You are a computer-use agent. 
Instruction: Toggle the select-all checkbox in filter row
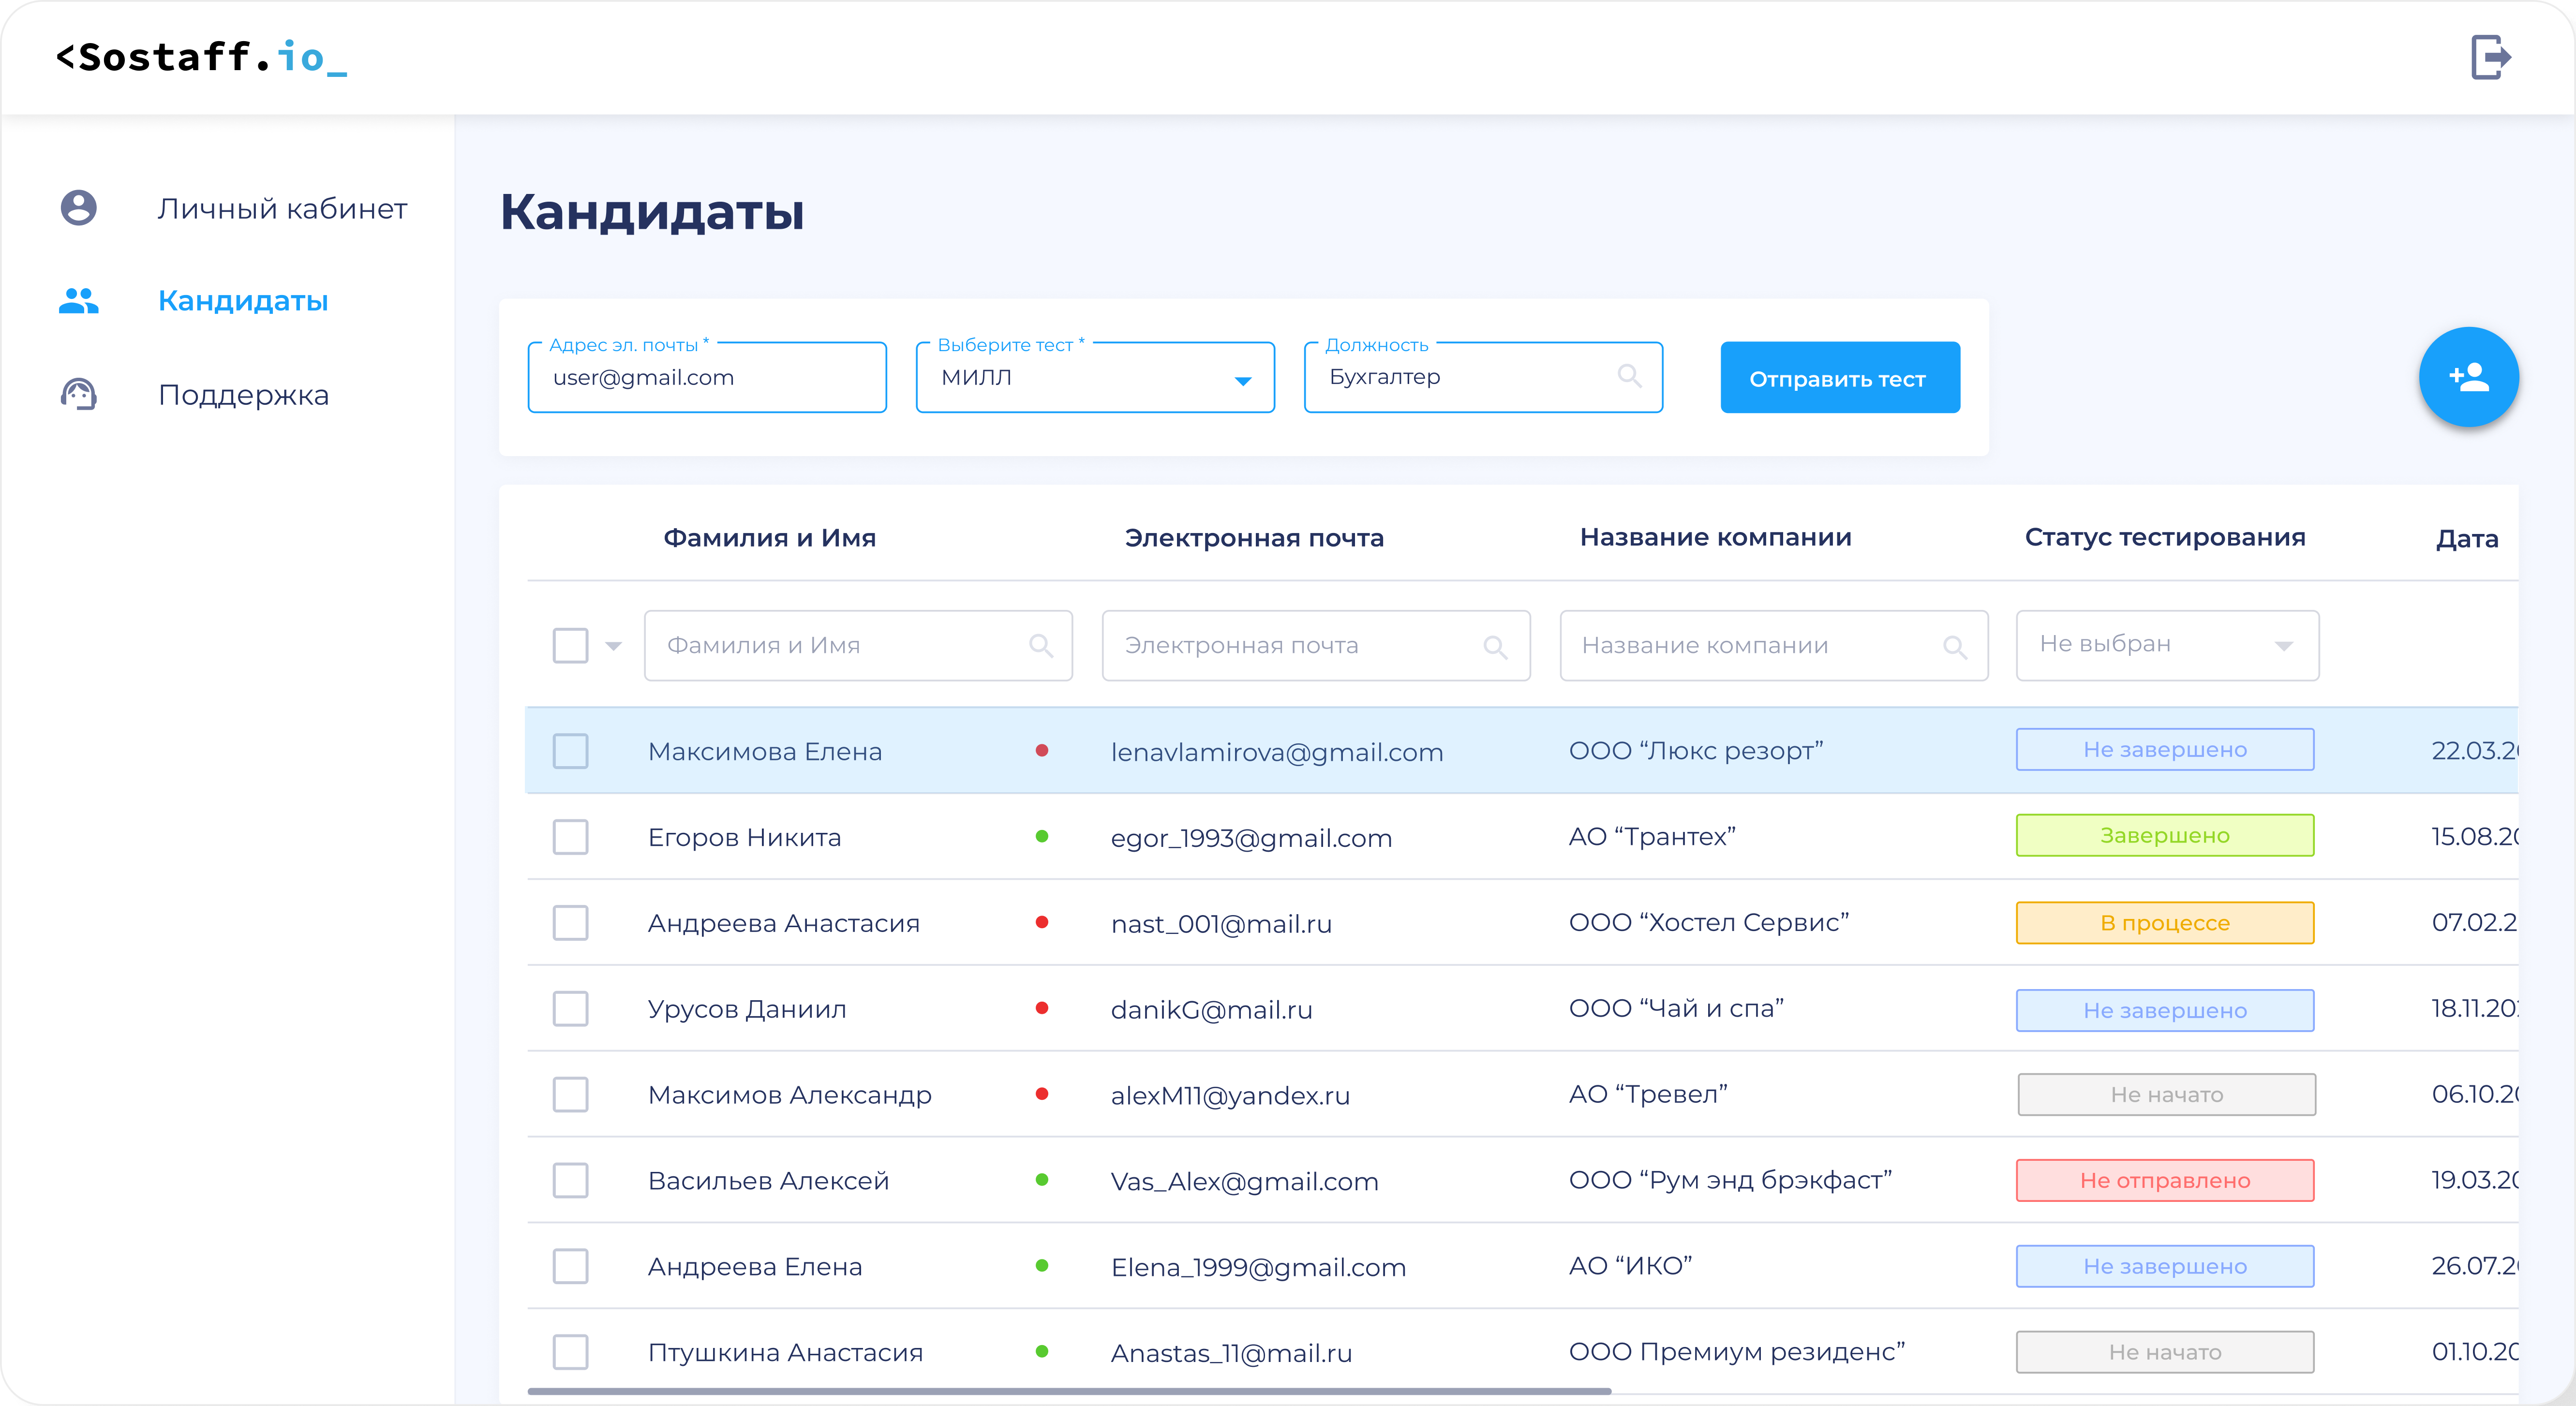click(x=570, y=646)
